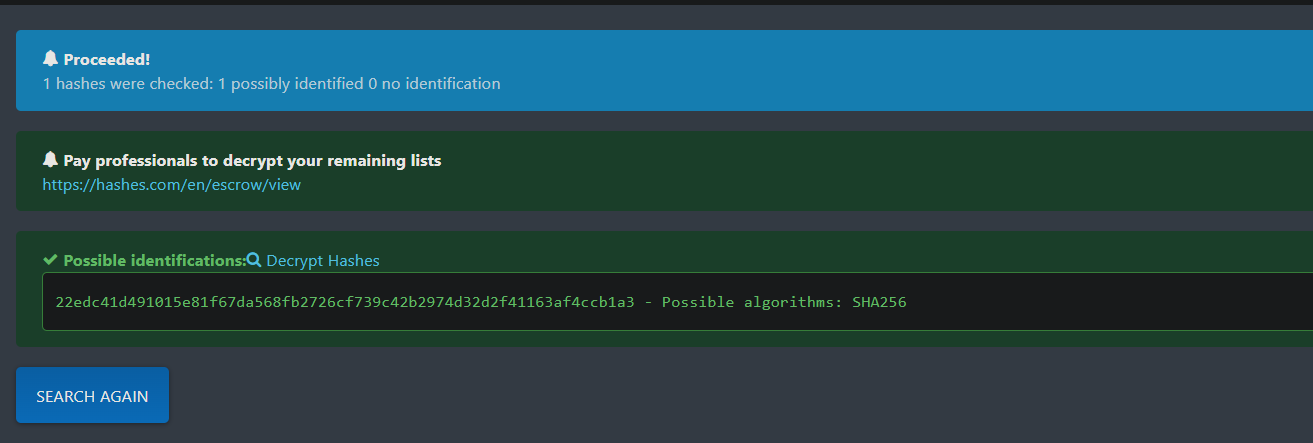Click the hash string starting with 22edc41d

tap(345, 302)
